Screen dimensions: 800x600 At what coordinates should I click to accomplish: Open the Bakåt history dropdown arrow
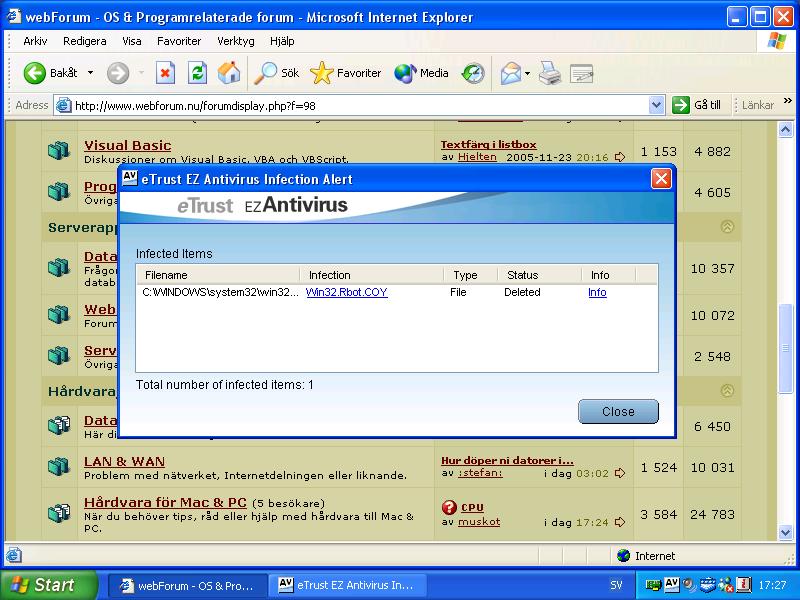tap(90, 73)
